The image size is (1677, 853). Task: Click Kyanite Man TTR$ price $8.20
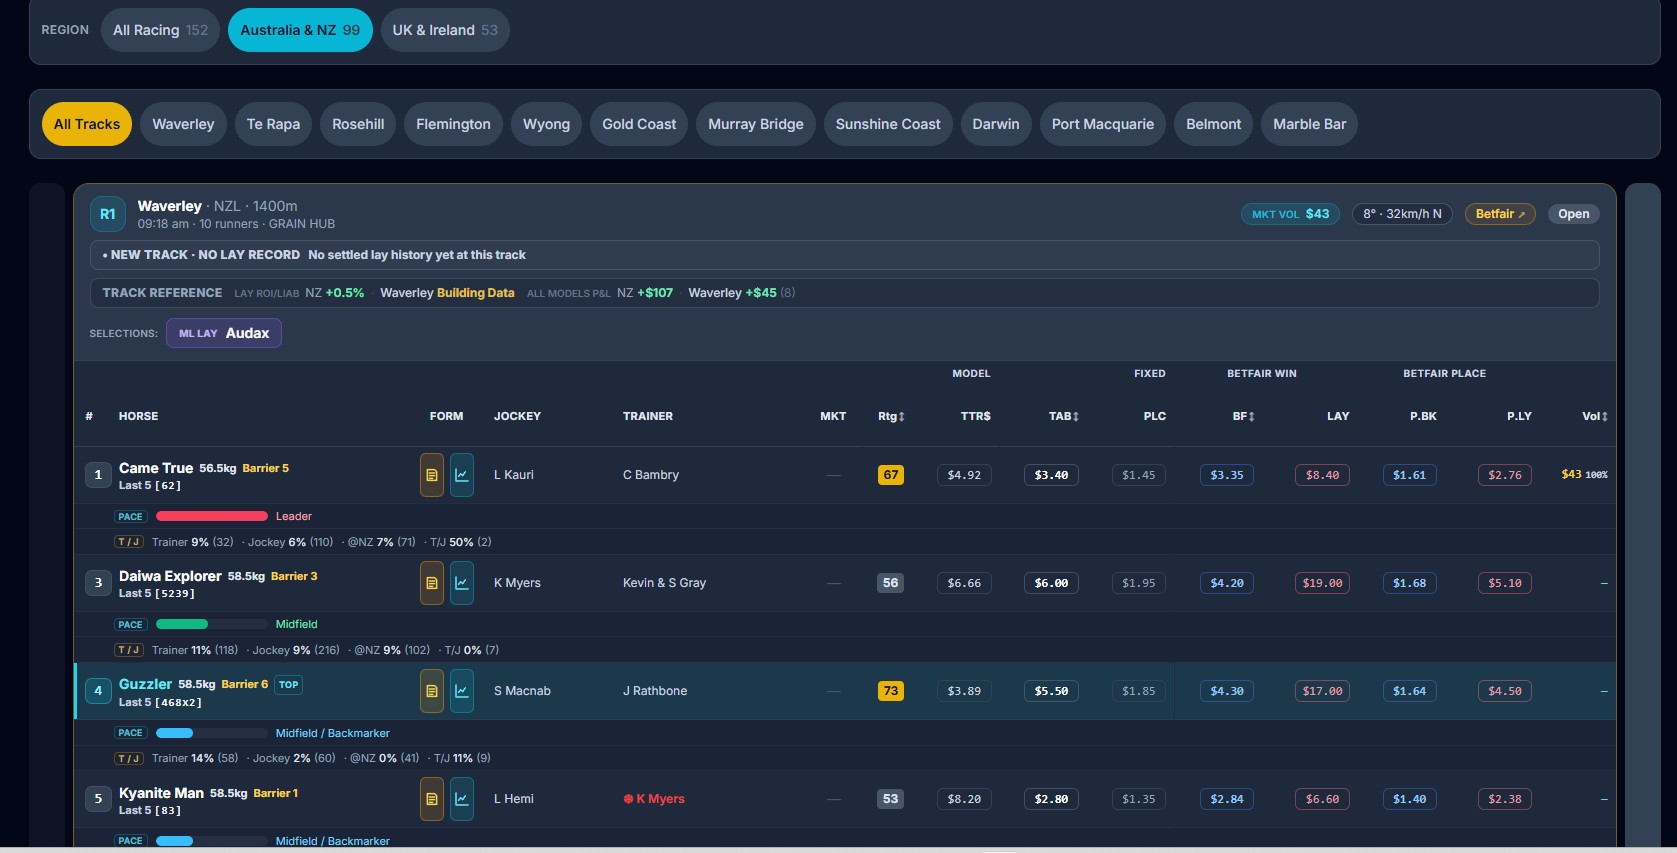pyautogui.click(x=964, y=799)
